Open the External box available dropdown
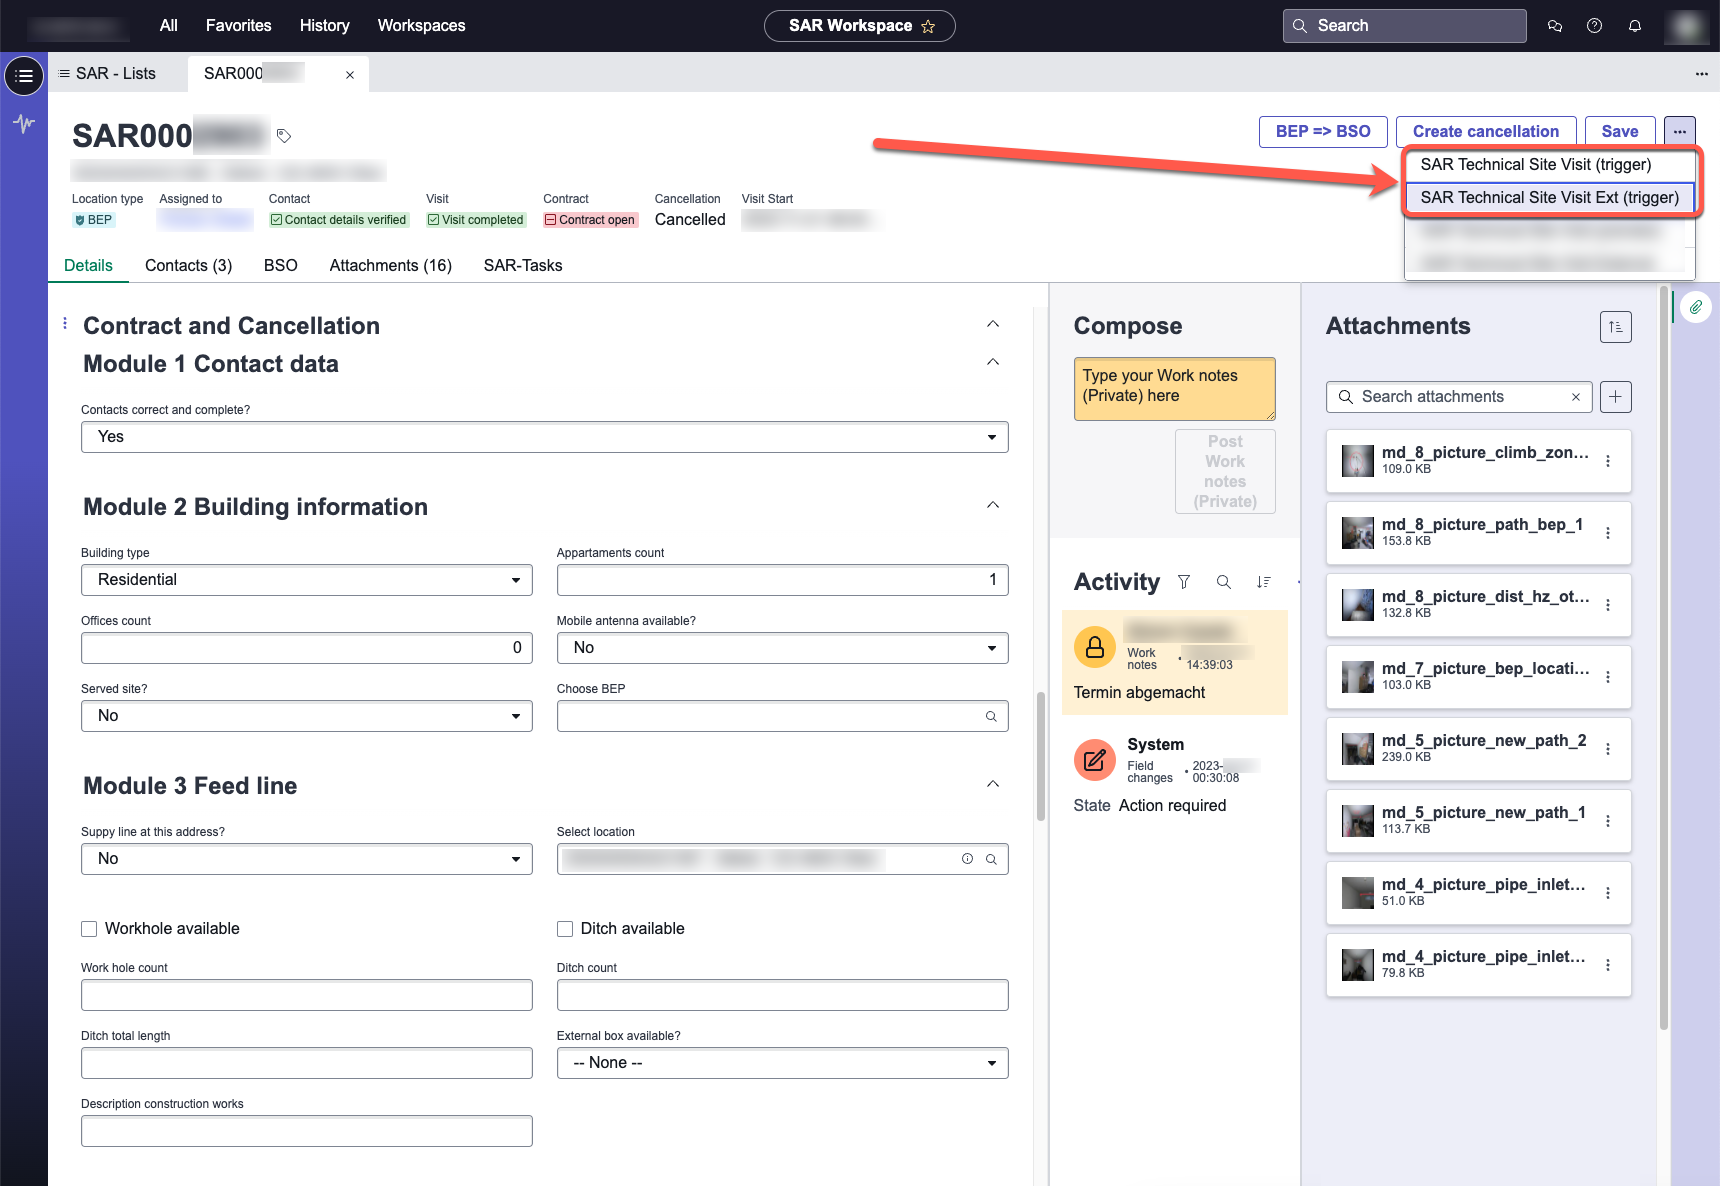Screen dimensions: 1720x1186 pyautogui.click(x=782, y=1063)
